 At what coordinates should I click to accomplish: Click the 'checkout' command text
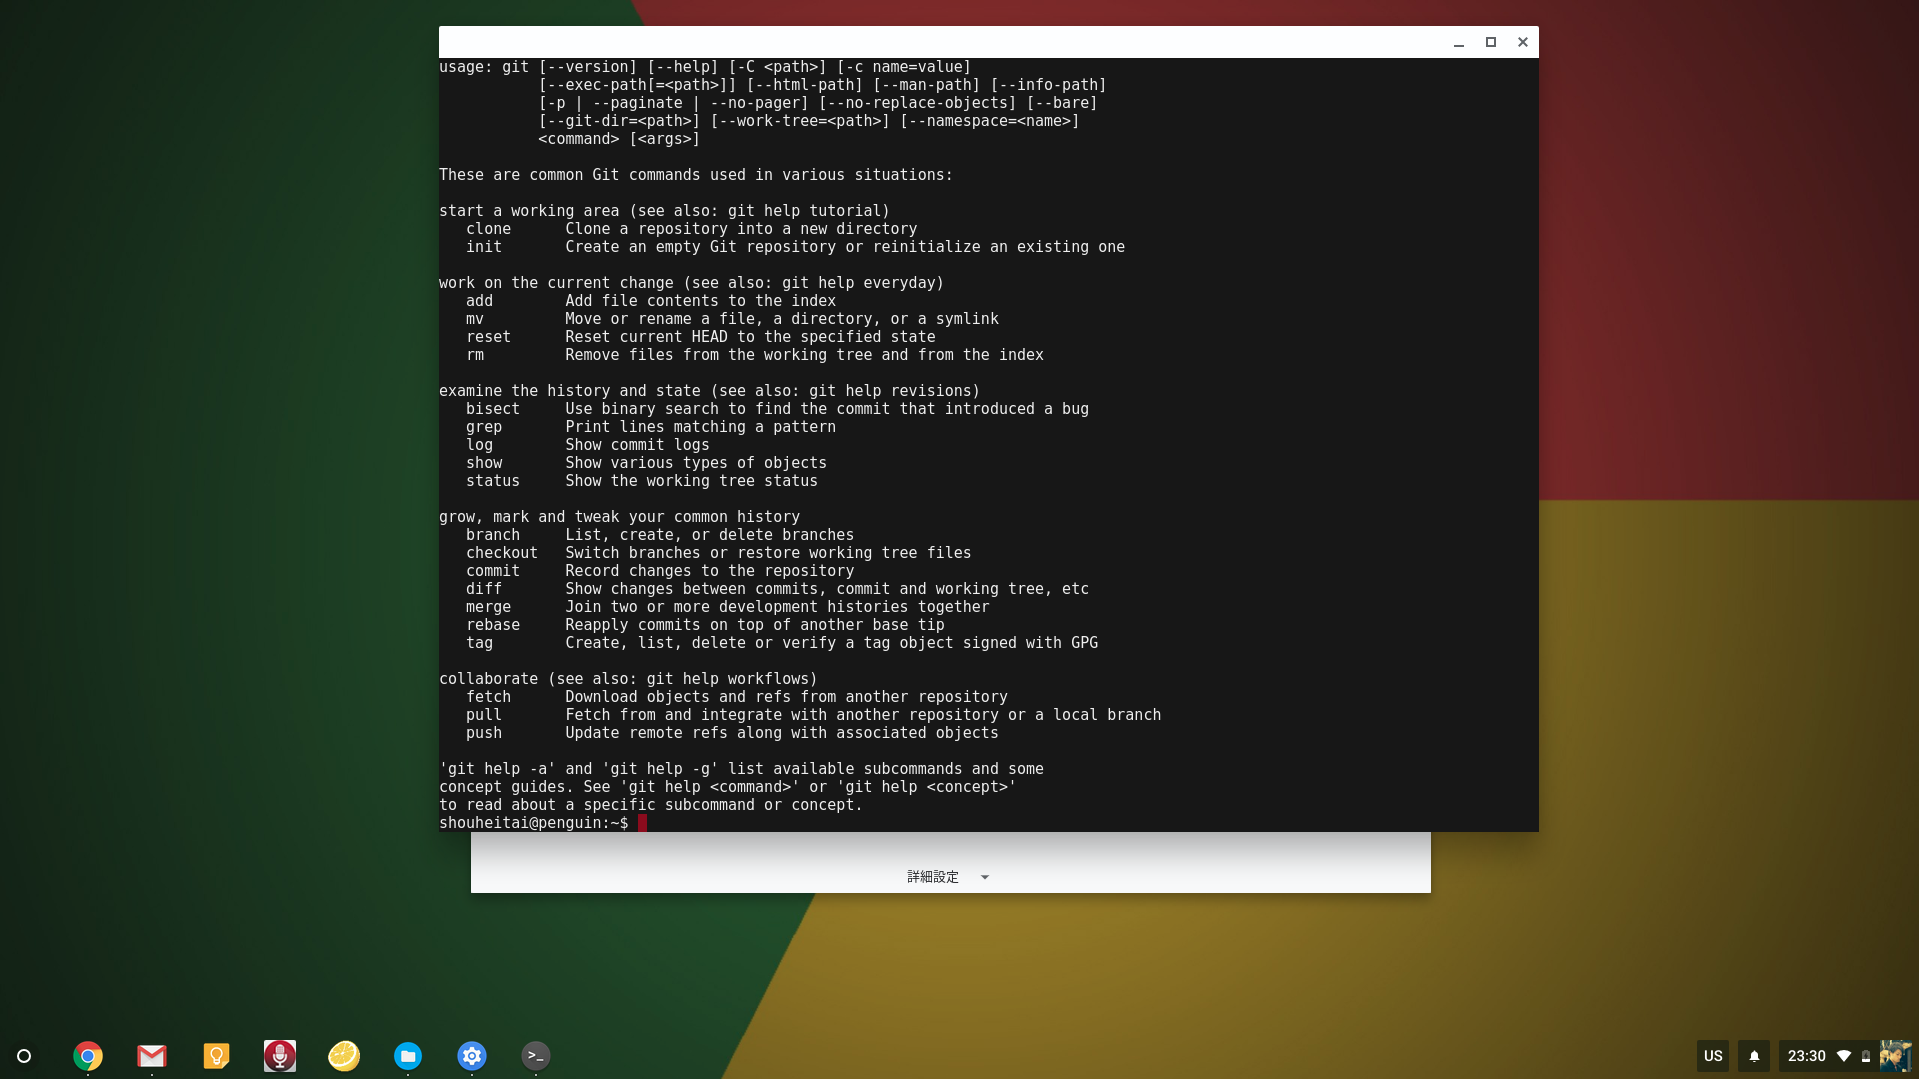(502, 553)
